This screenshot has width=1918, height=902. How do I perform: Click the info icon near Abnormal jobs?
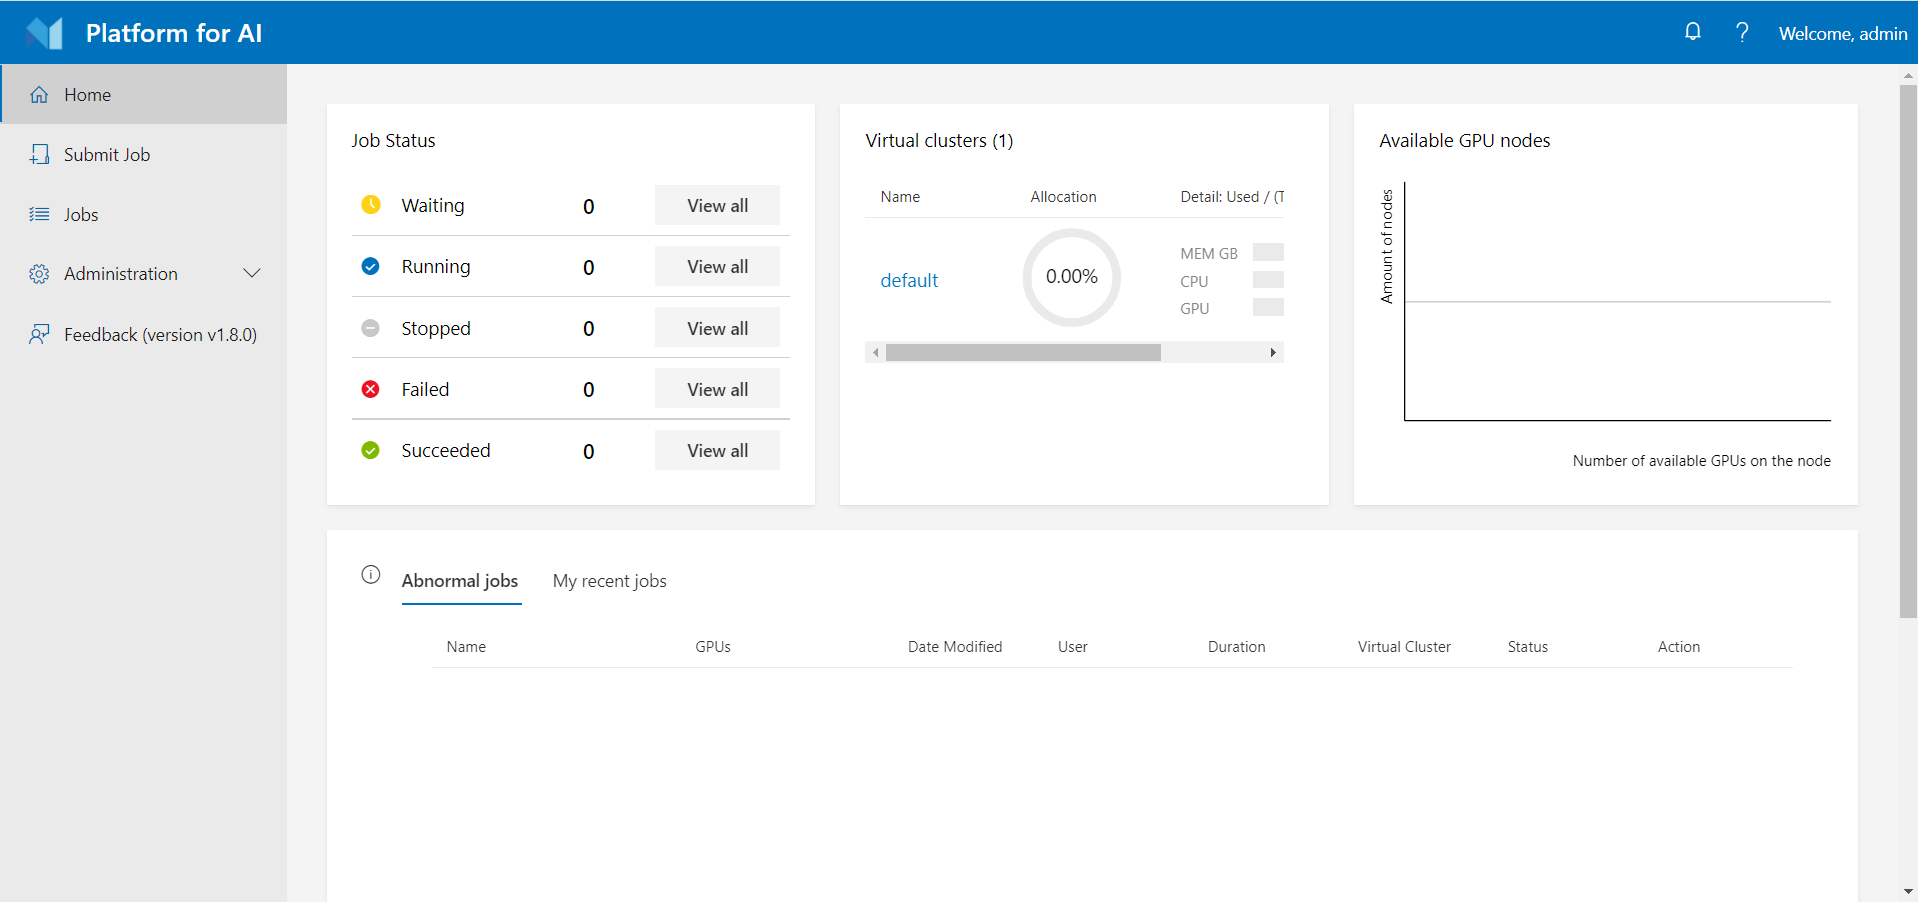click(370, 575)
